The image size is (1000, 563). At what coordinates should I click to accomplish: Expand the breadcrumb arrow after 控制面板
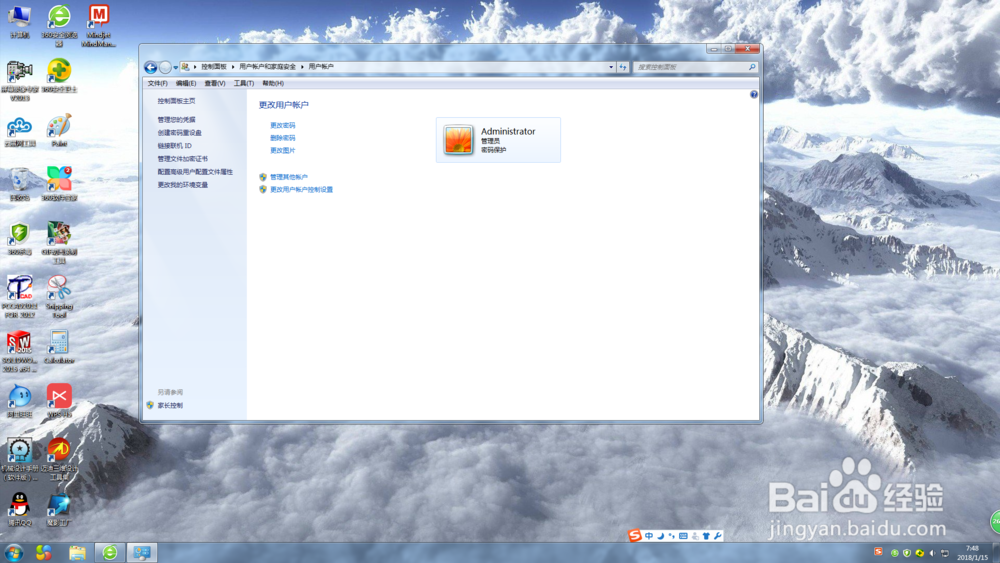pos(233,66)
